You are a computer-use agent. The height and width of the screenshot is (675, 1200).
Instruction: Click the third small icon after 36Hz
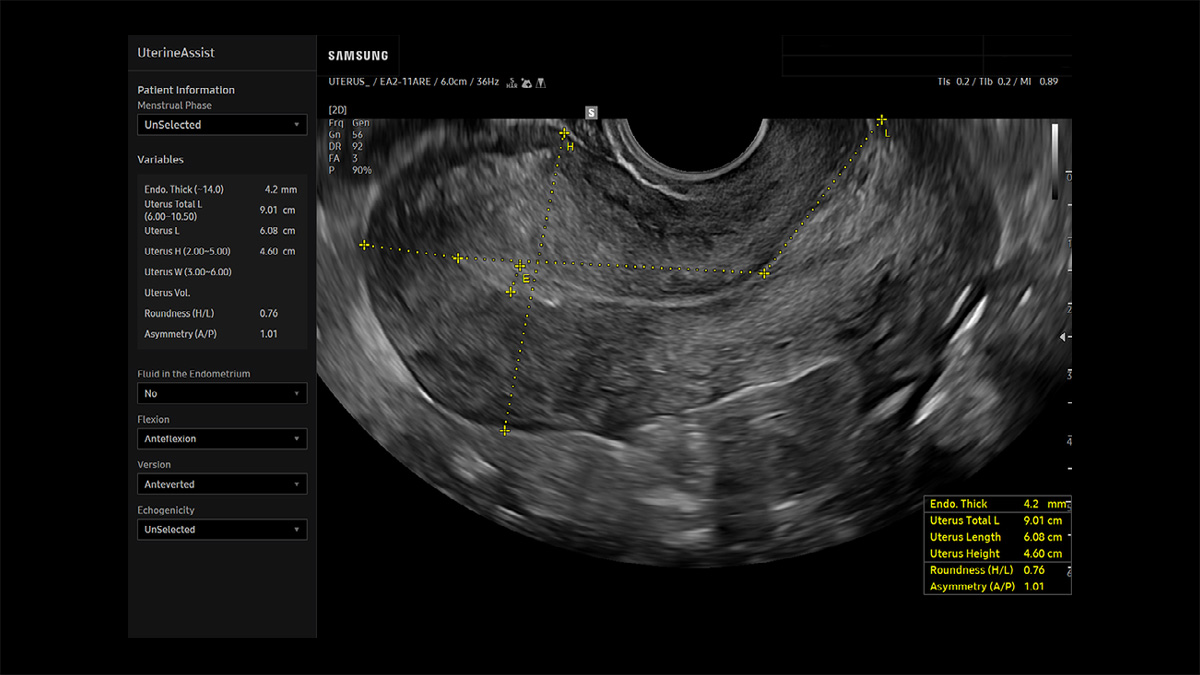point(541,83)
